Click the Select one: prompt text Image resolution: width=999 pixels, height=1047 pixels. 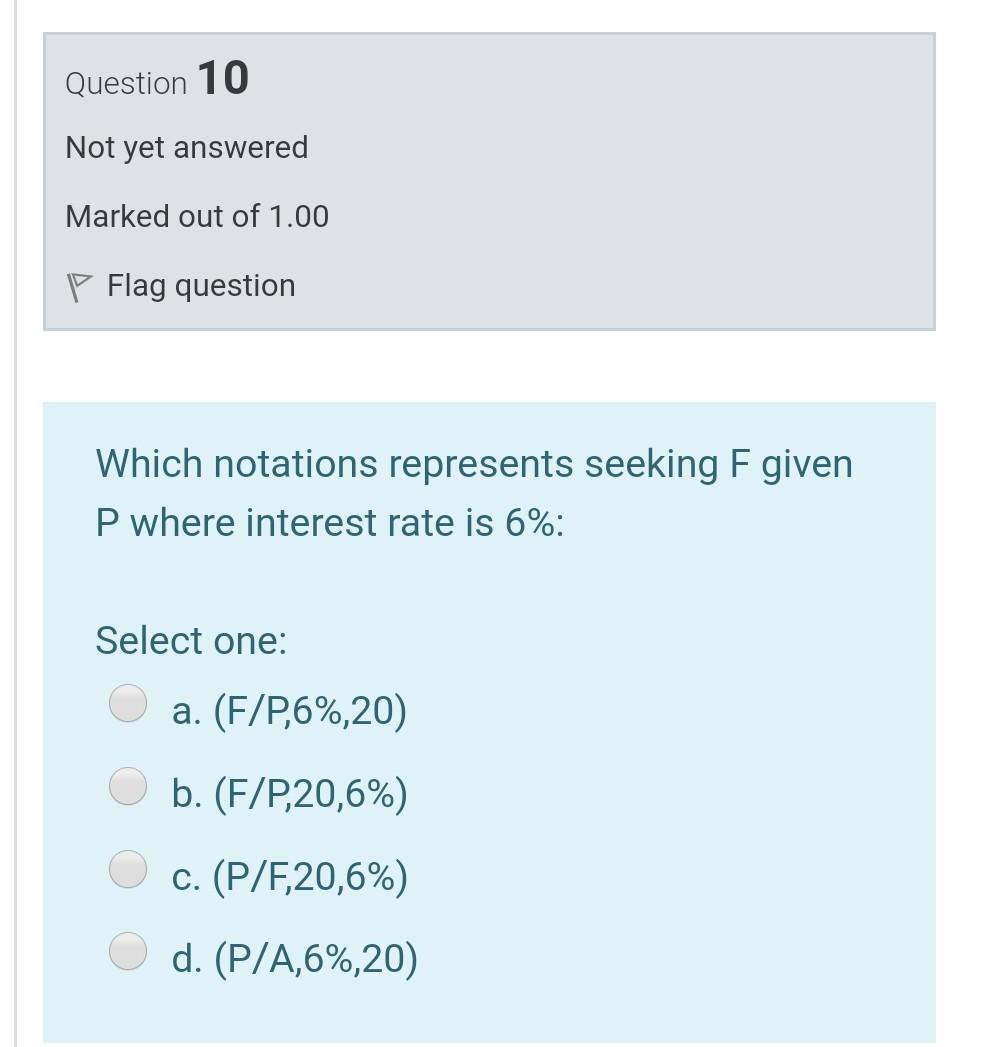tap(191, 640)
